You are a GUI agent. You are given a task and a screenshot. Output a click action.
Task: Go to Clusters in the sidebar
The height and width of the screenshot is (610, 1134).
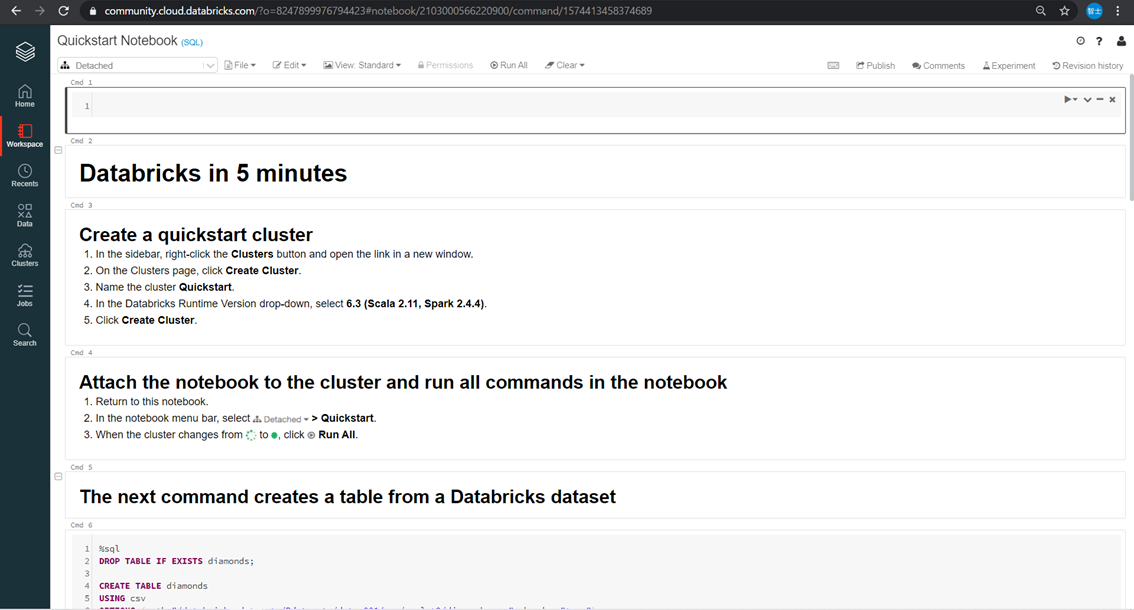point(25,255)
